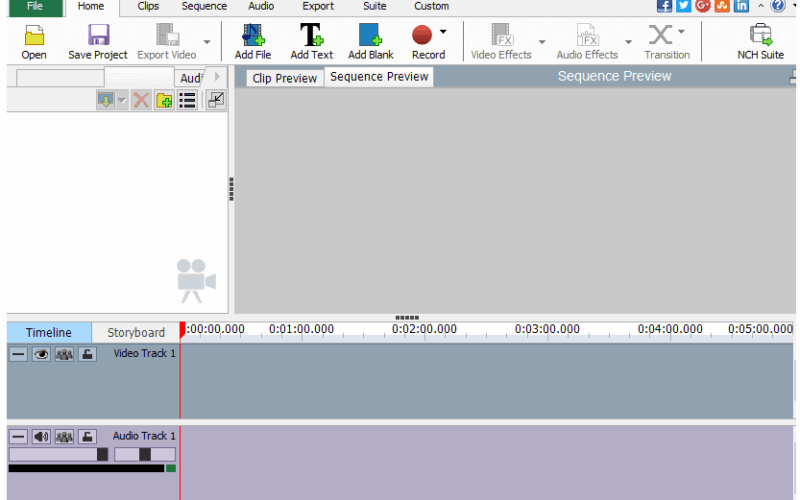Collapse Audio Track 1 with minus button

tap(18, 436)
